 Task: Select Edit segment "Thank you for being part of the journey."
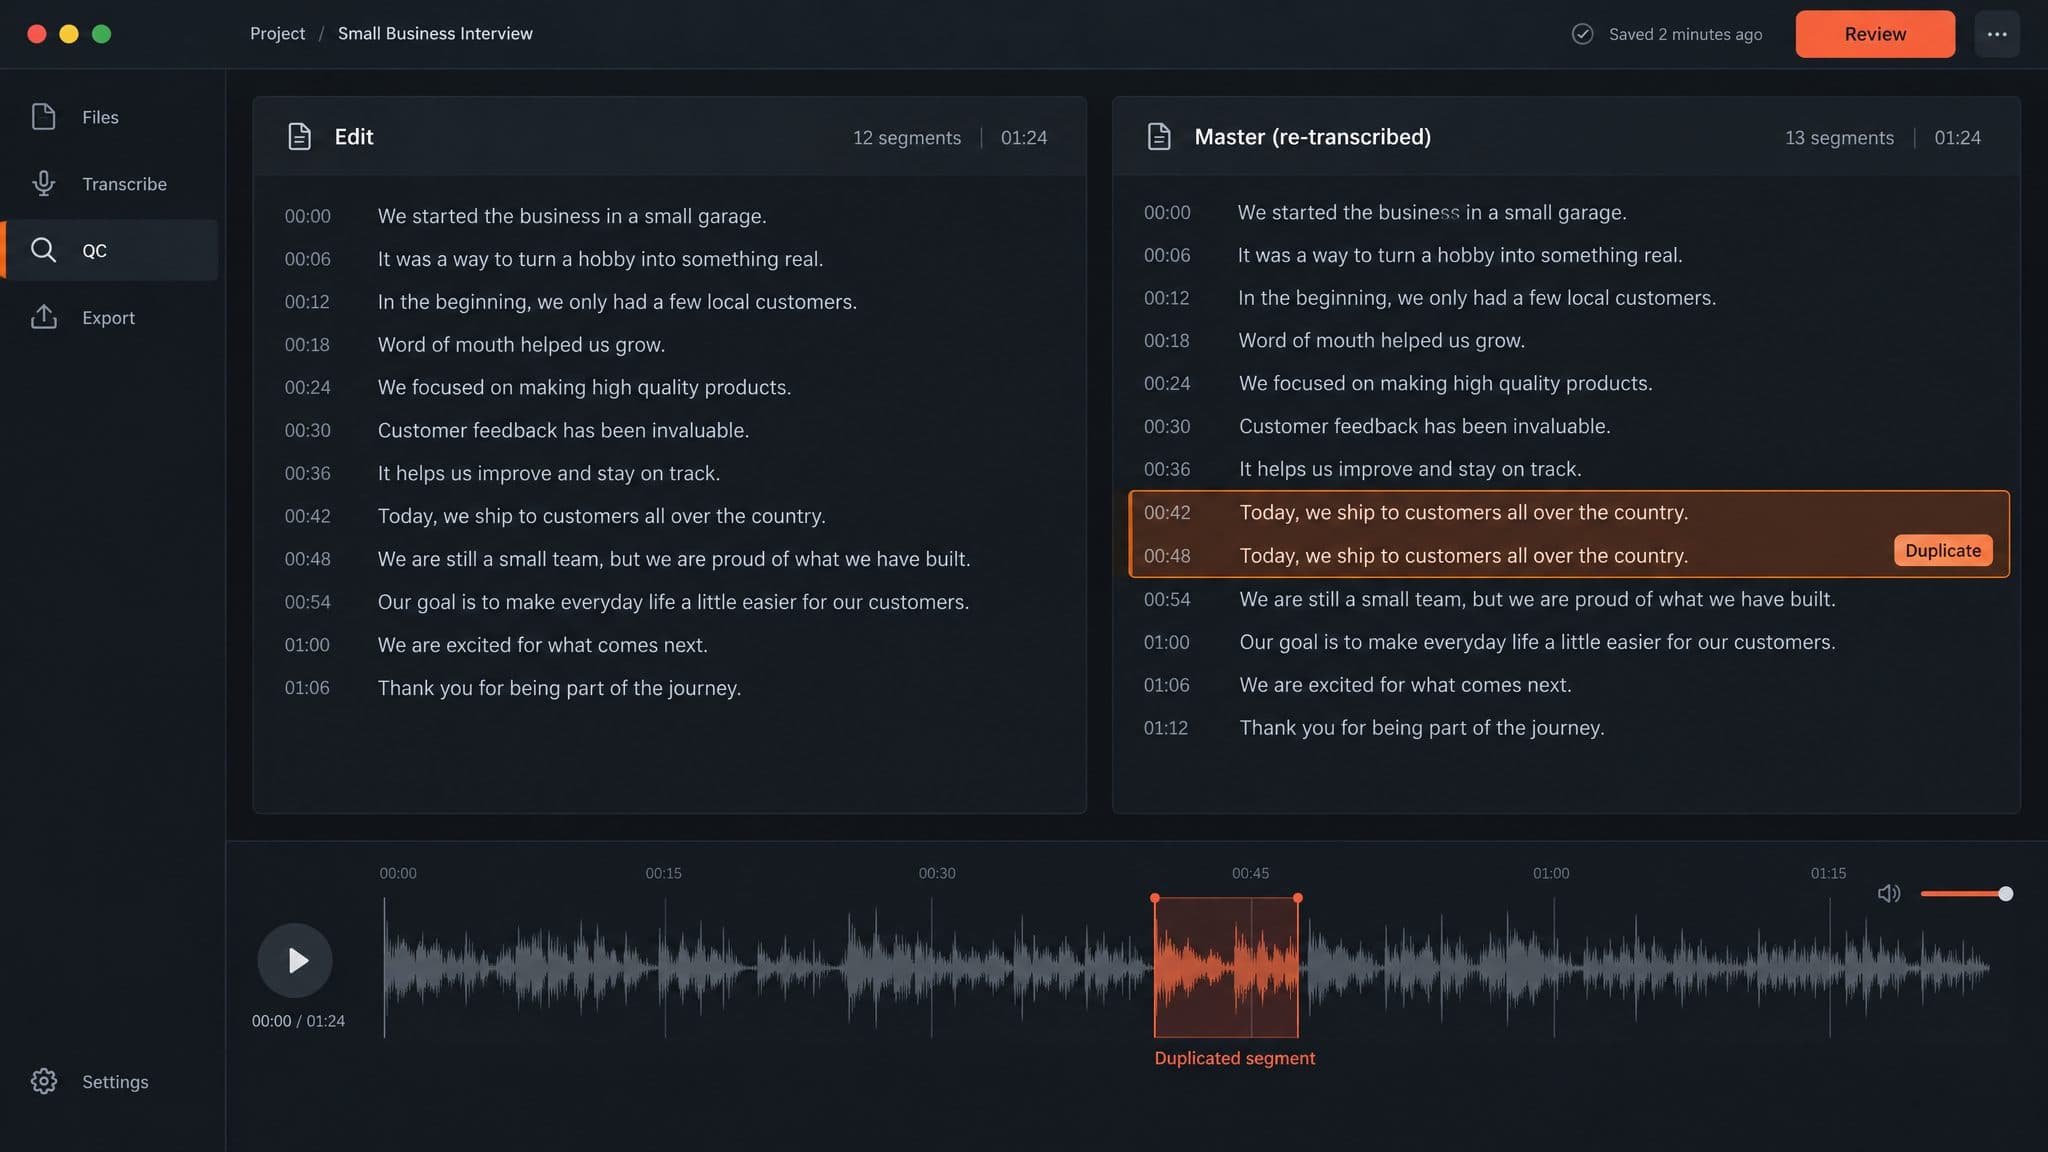559,688
